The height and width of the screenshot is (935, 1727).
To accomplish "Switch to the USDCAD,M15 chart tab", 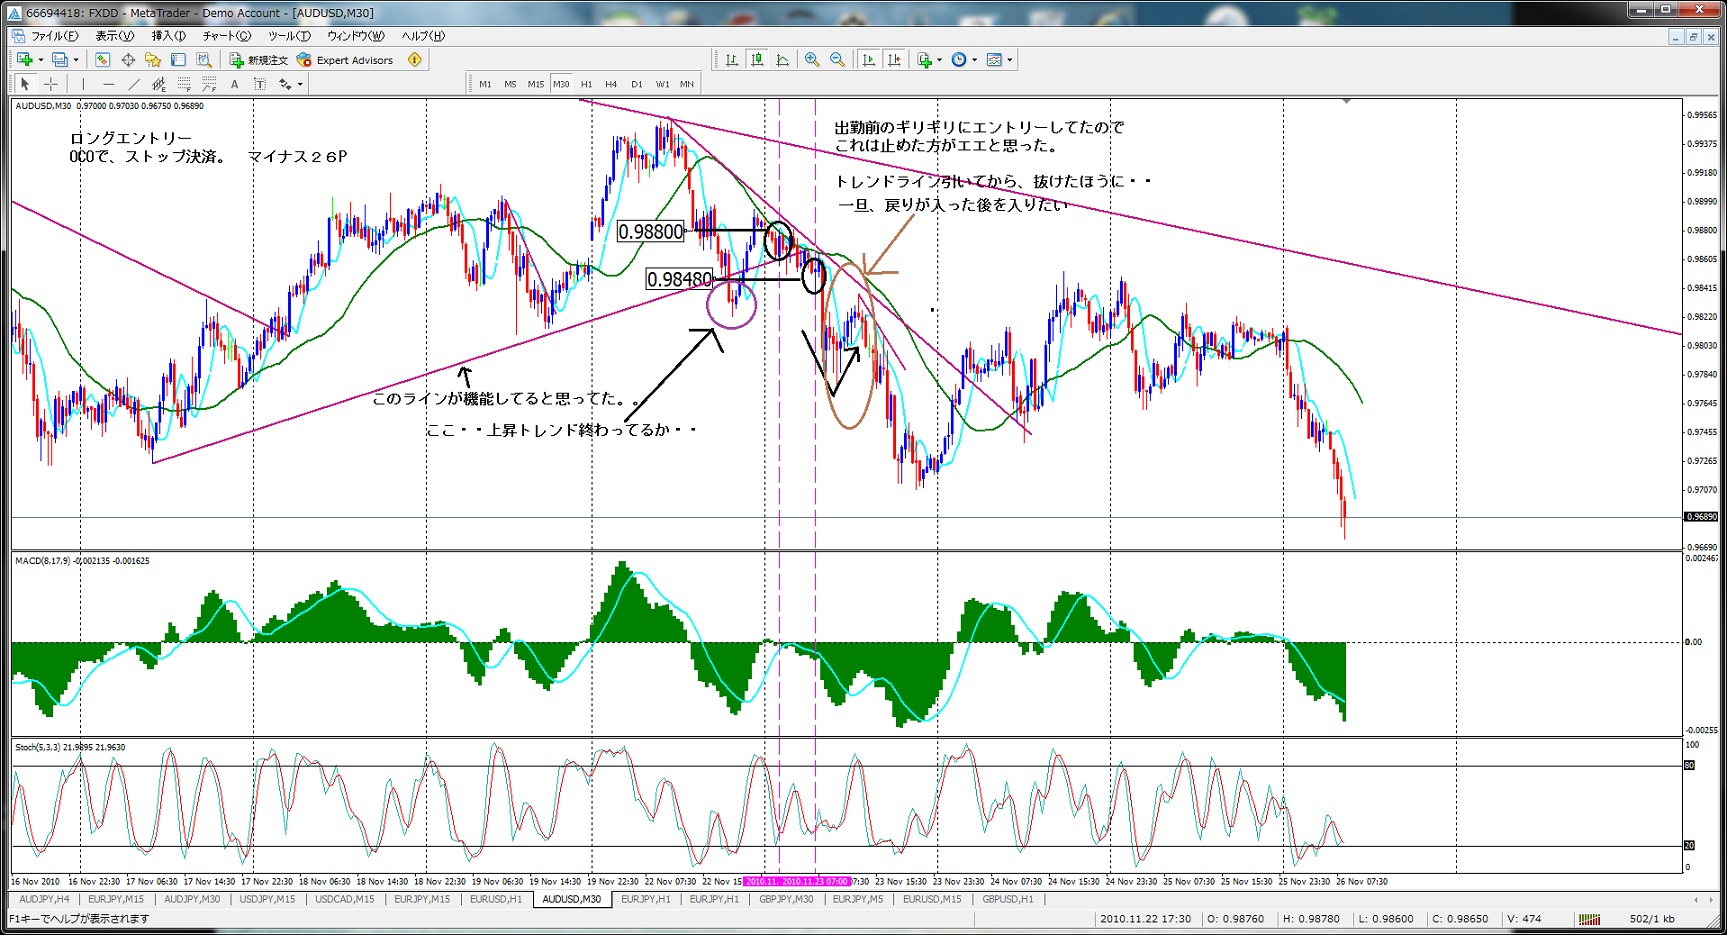I will click(x=345, y=900).
